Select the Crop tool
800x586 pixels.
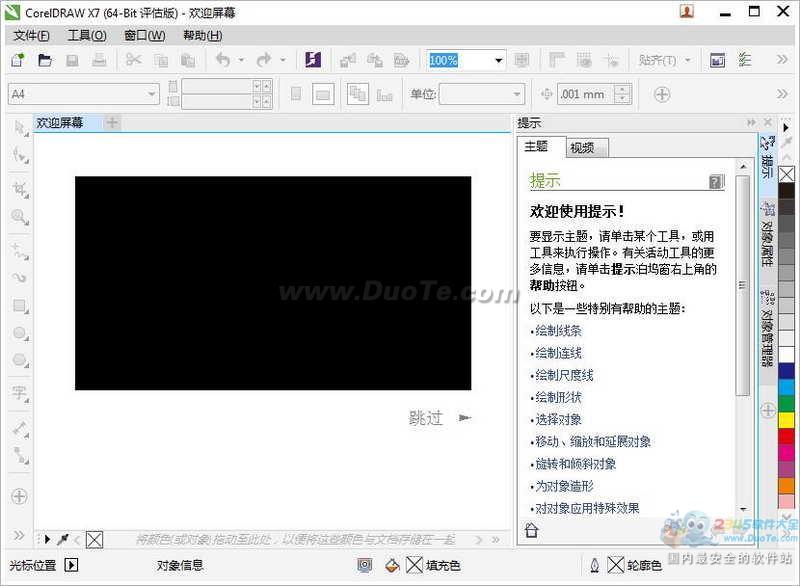click(x=20, y=189)
